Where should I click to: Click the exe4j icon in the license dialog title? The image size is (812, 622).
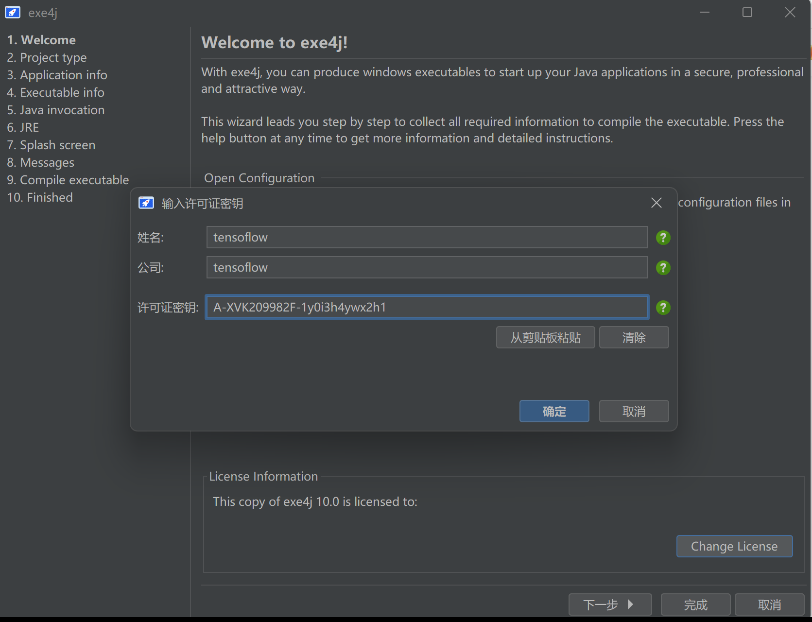click(146, 203)
